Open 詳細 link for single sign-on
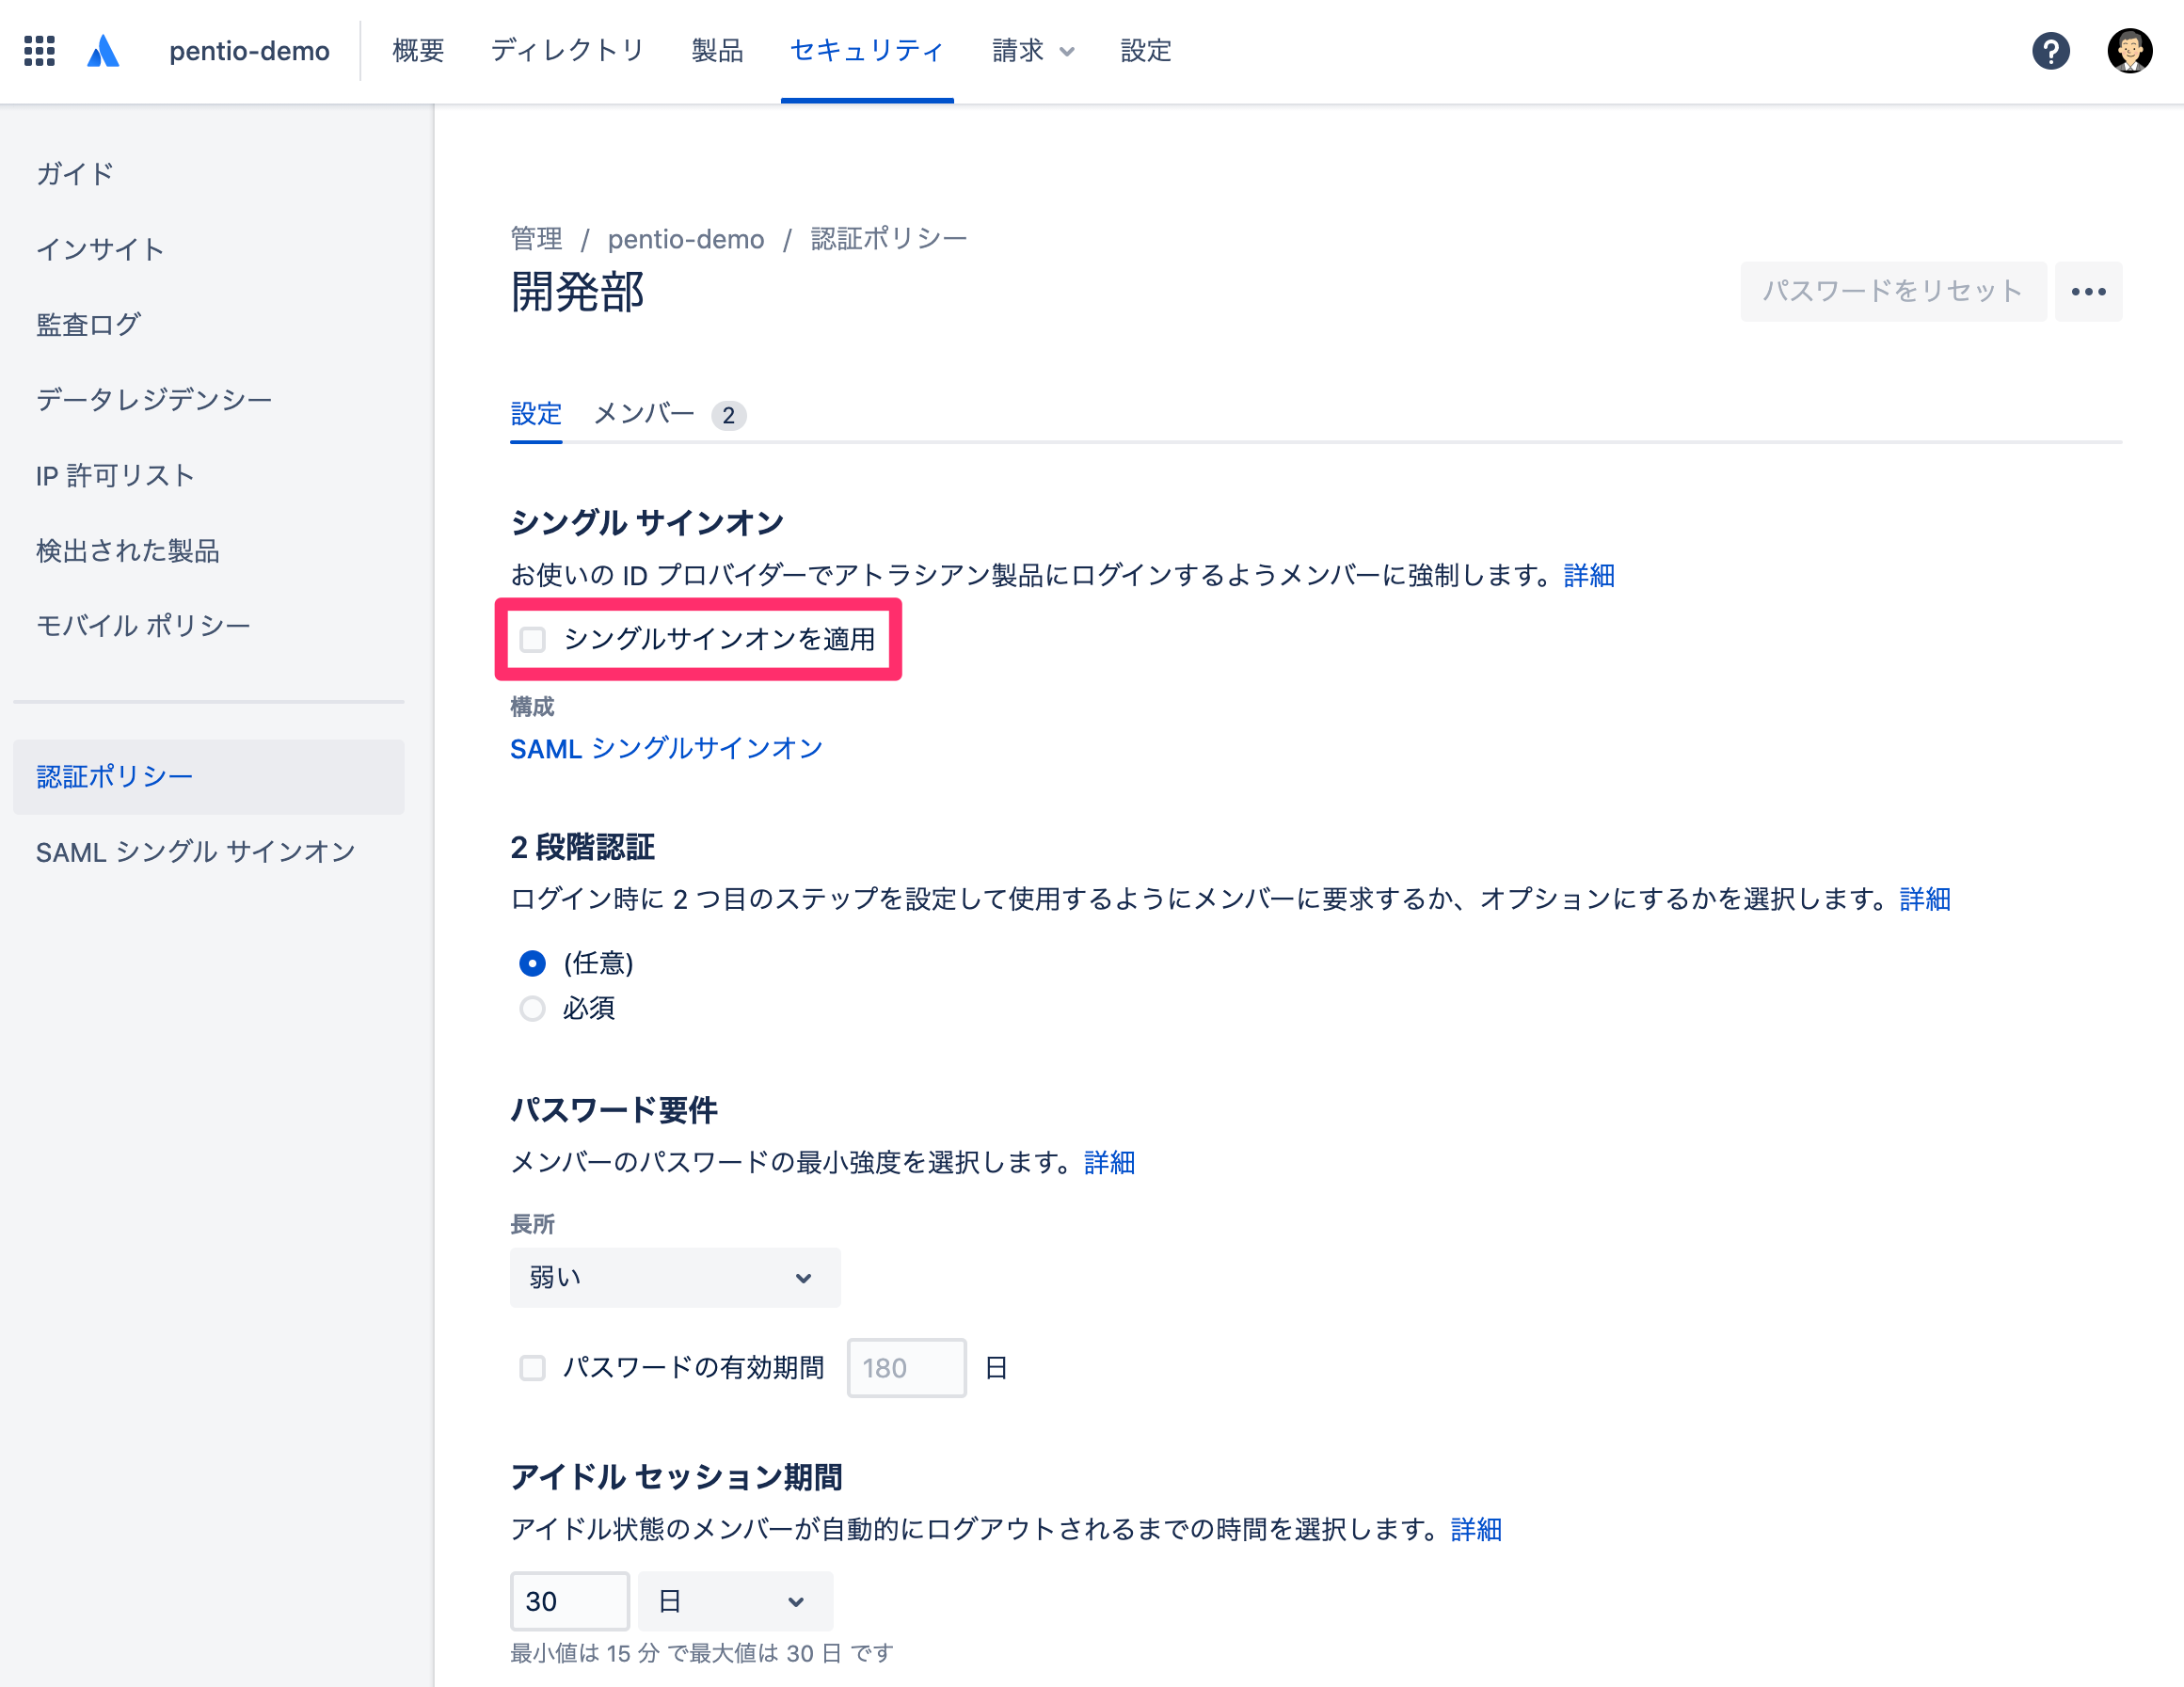This screenshot has height=1687, width=2184. point(1589,576)
